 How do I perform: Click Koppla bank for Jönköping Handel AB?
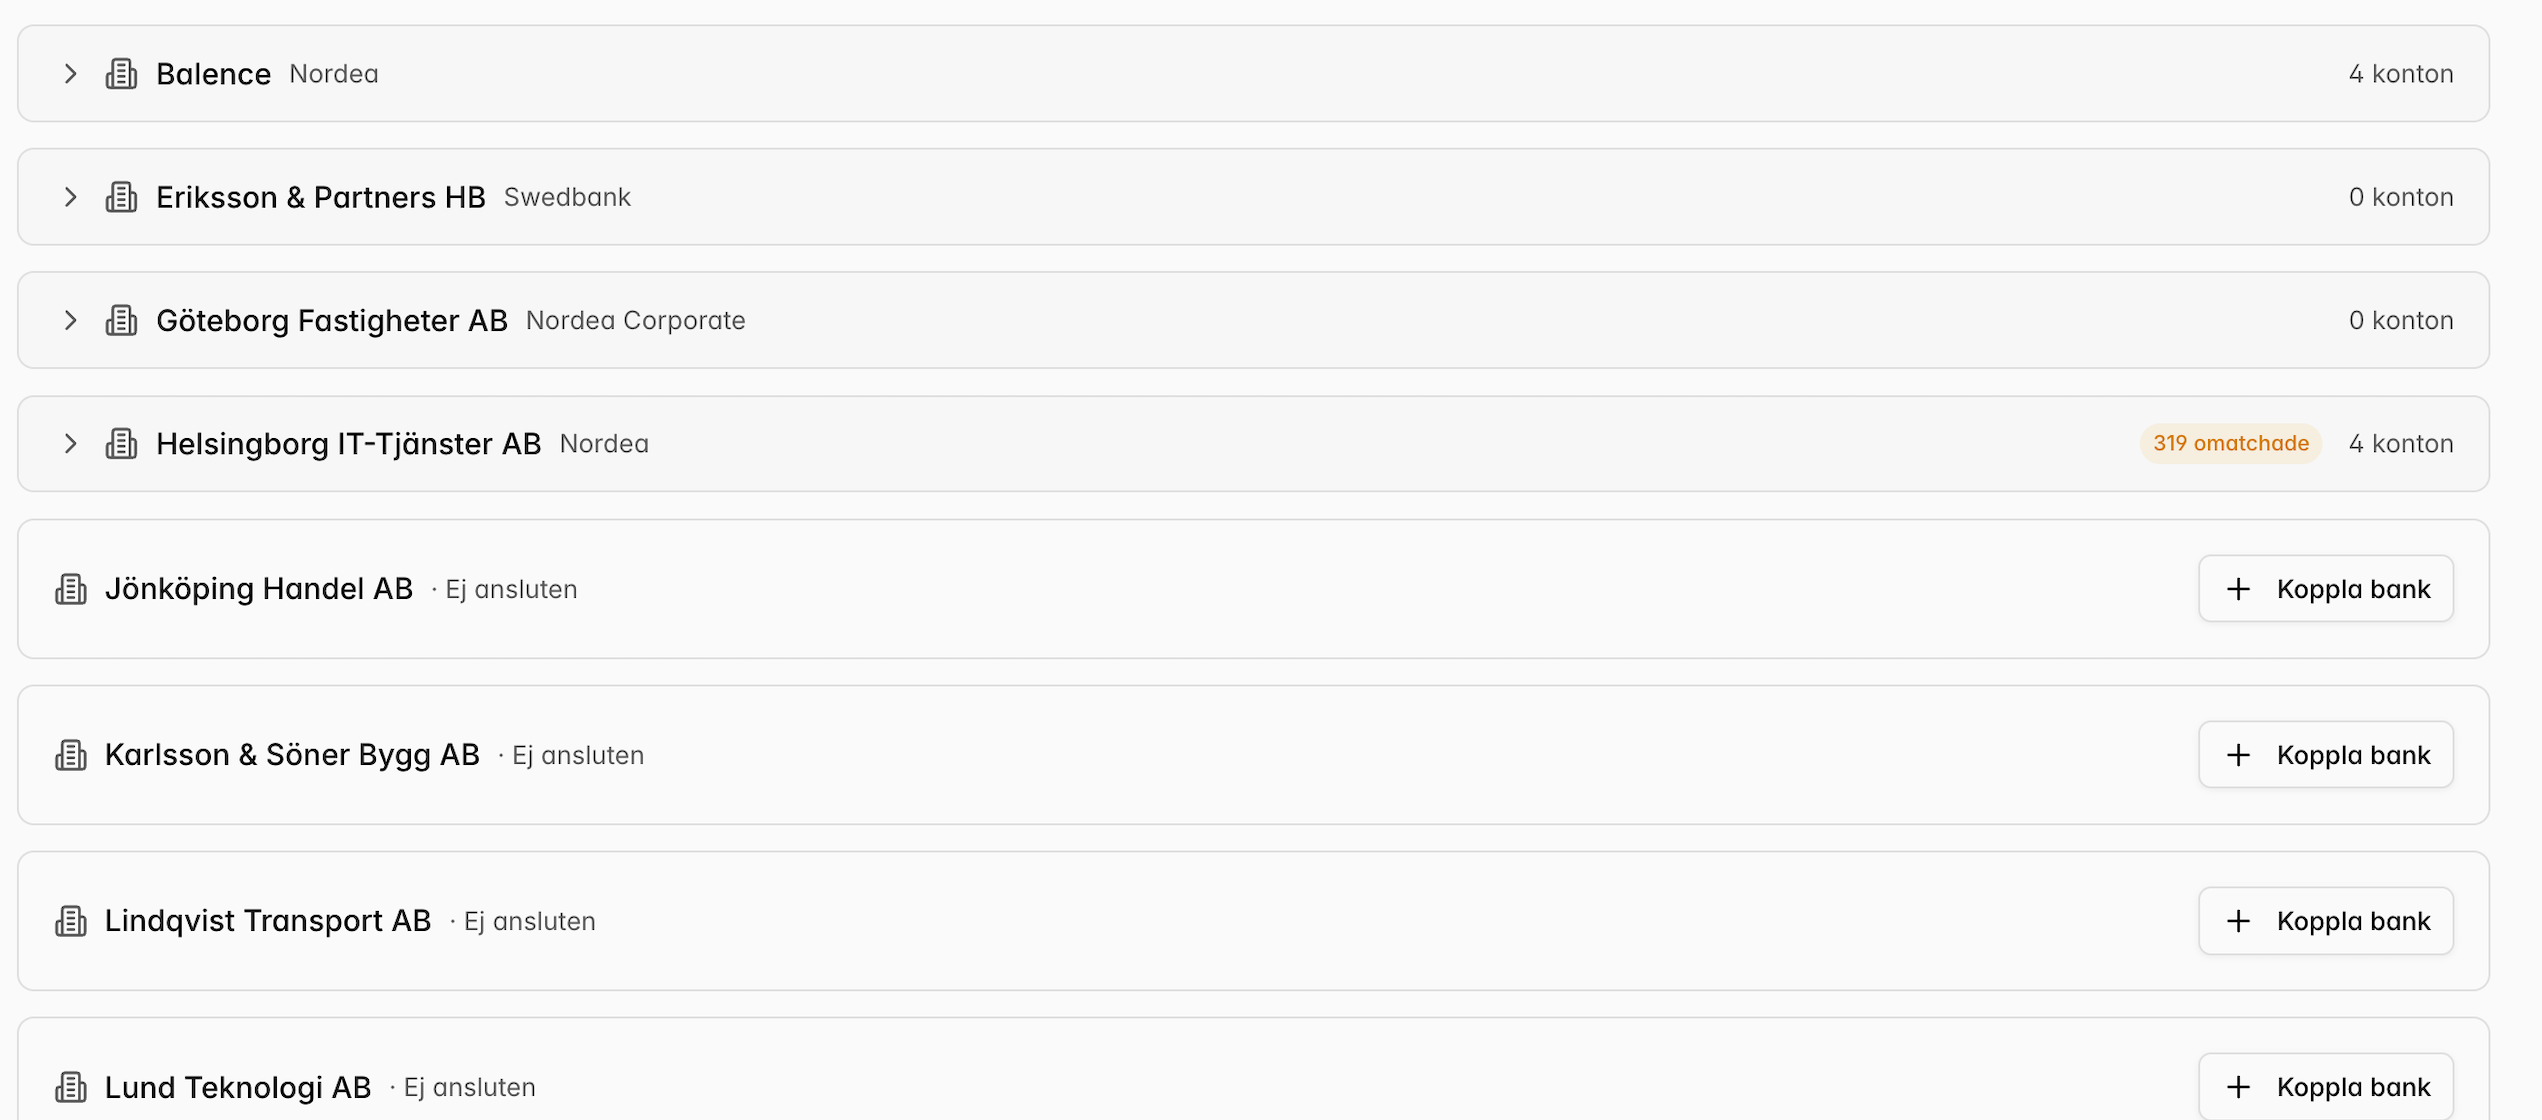click(2326, 589)
